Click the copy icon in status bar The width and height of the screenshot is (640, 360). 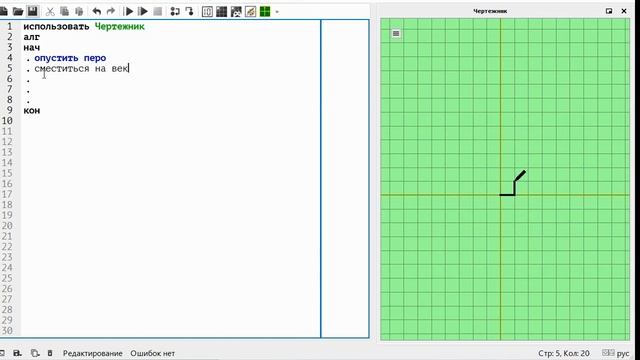click(35, 353)
